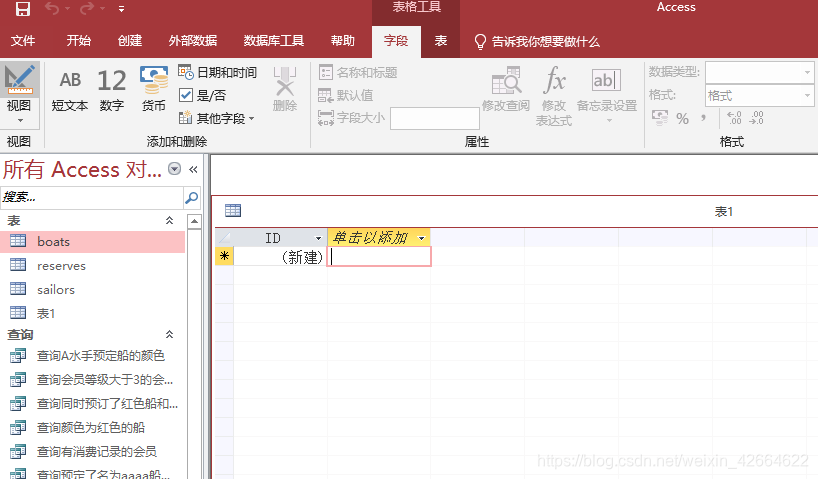Switch to the 开始 ribbon tab
The image size is (818, 479).
pyautogui.click(x=79, y=41)
